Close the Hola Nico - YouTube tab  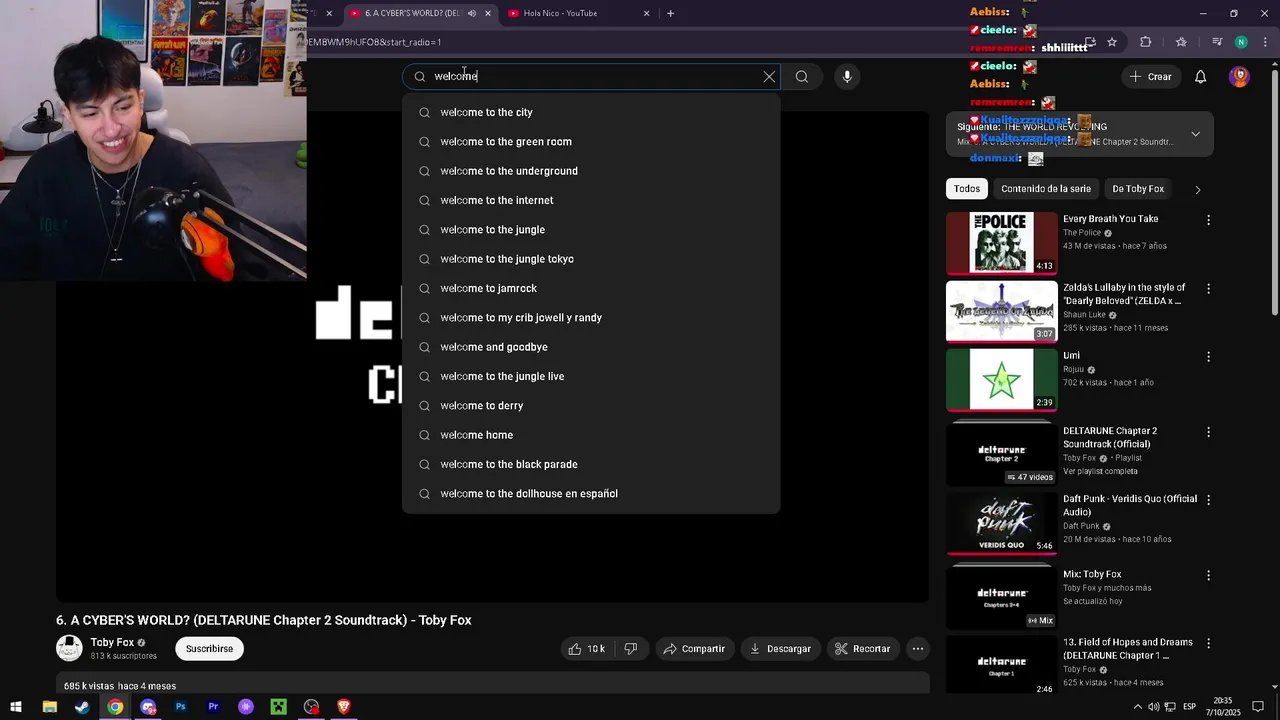(x=646, y=13)
